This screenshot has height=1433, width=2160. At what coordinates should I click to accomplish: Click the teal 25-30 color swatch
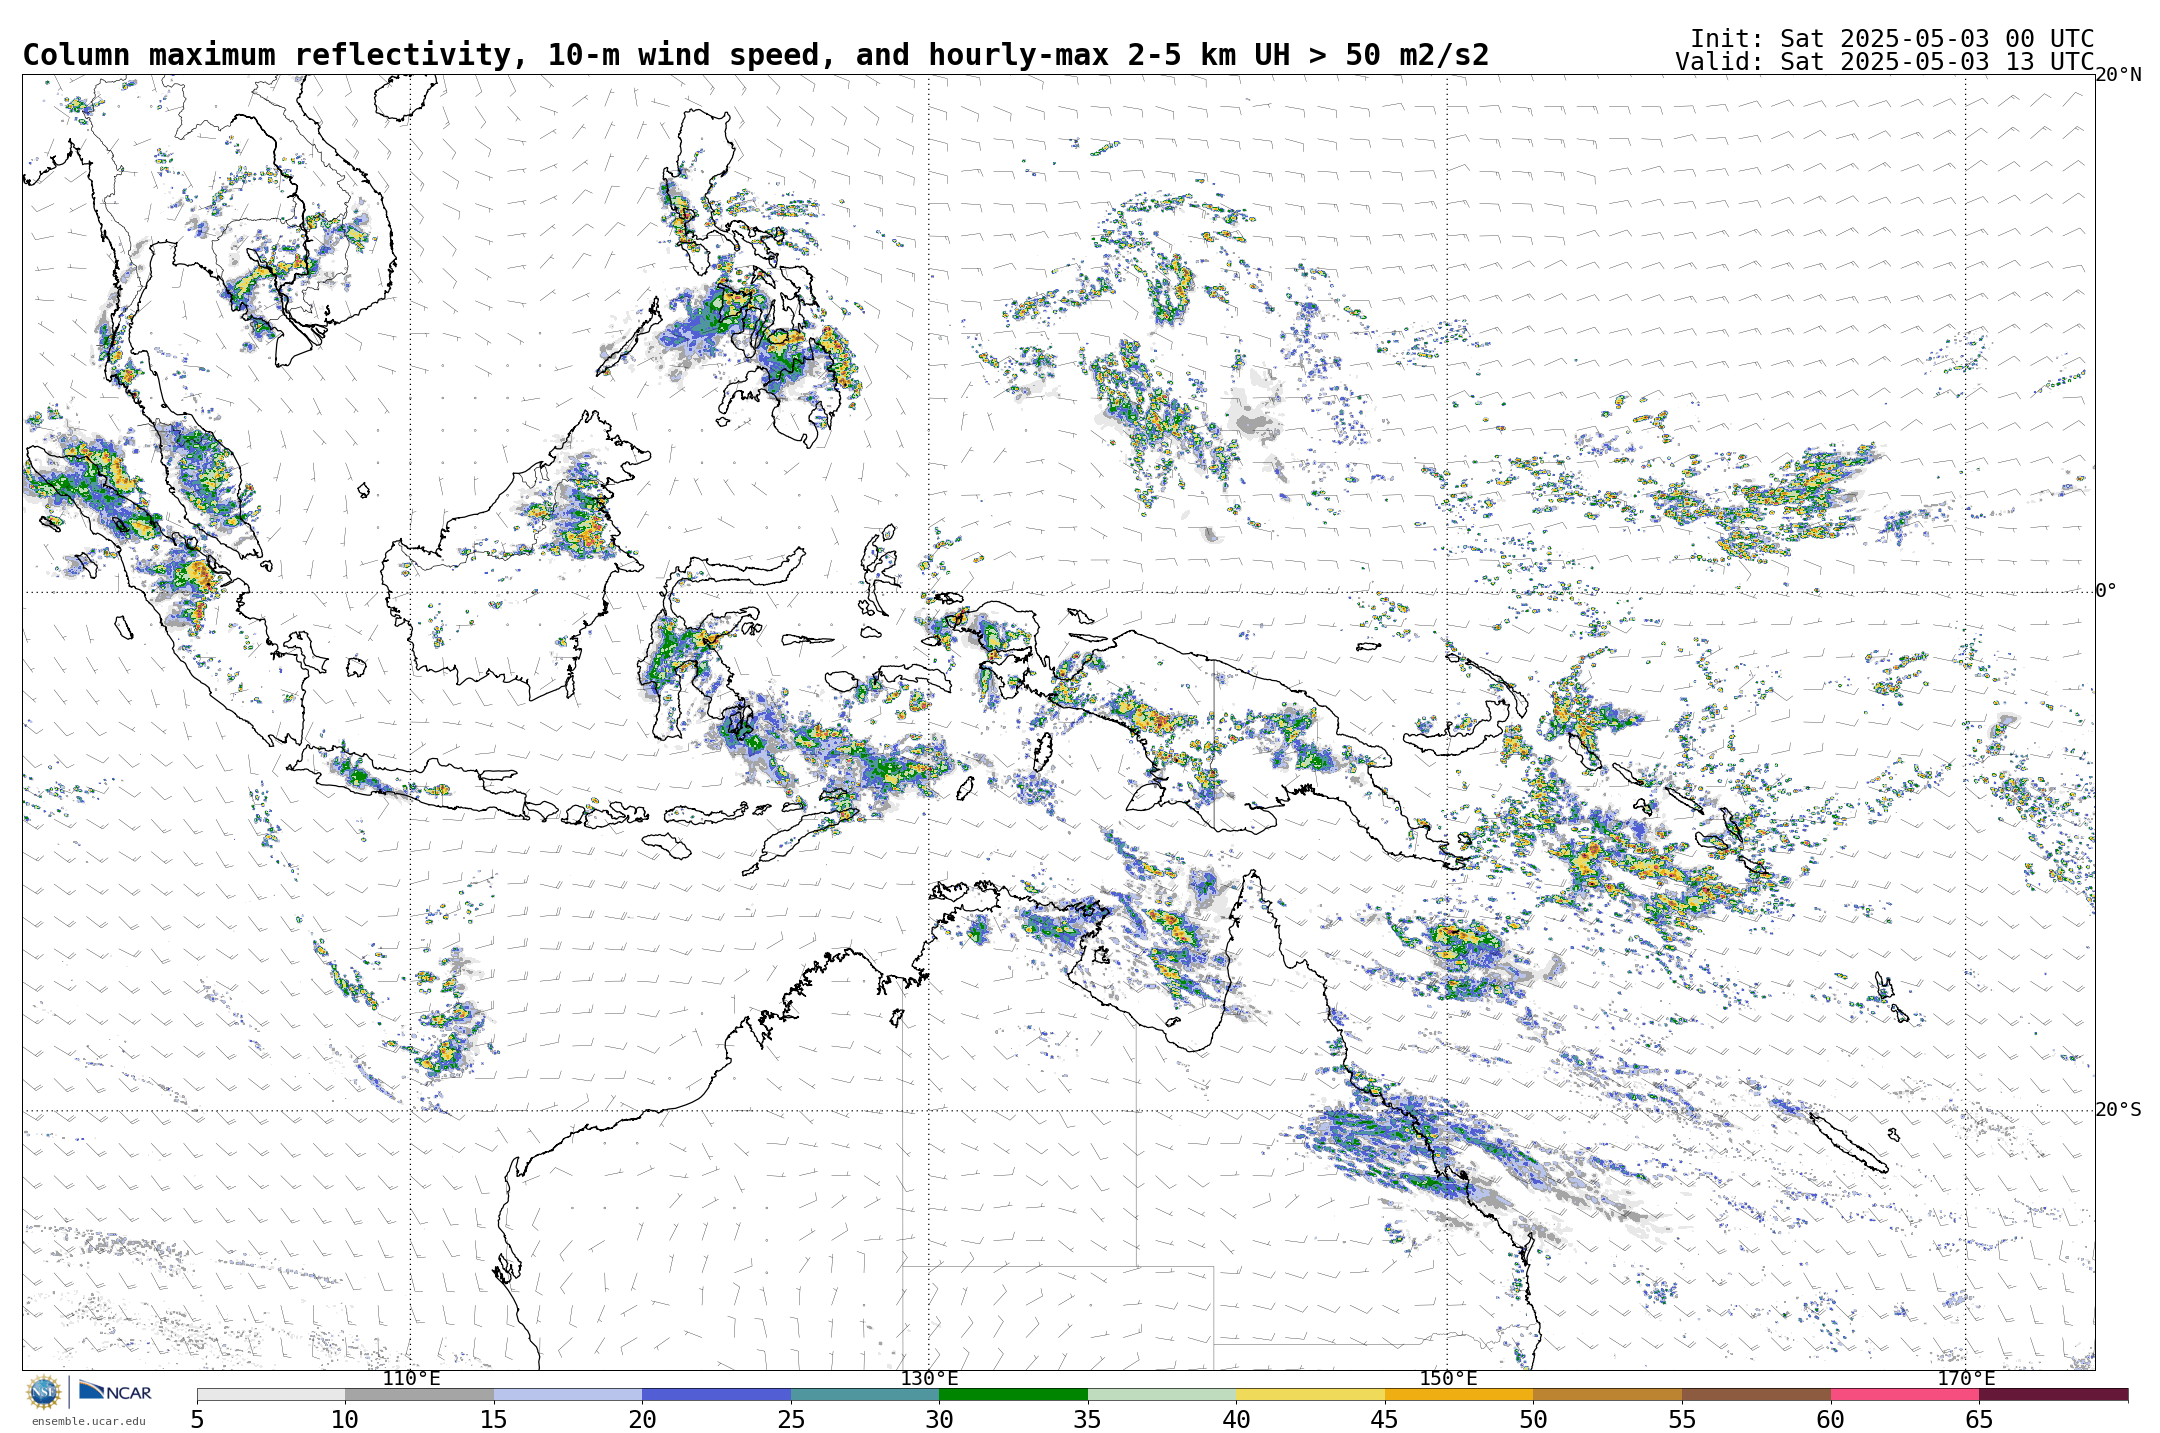tap(865, 1394)
